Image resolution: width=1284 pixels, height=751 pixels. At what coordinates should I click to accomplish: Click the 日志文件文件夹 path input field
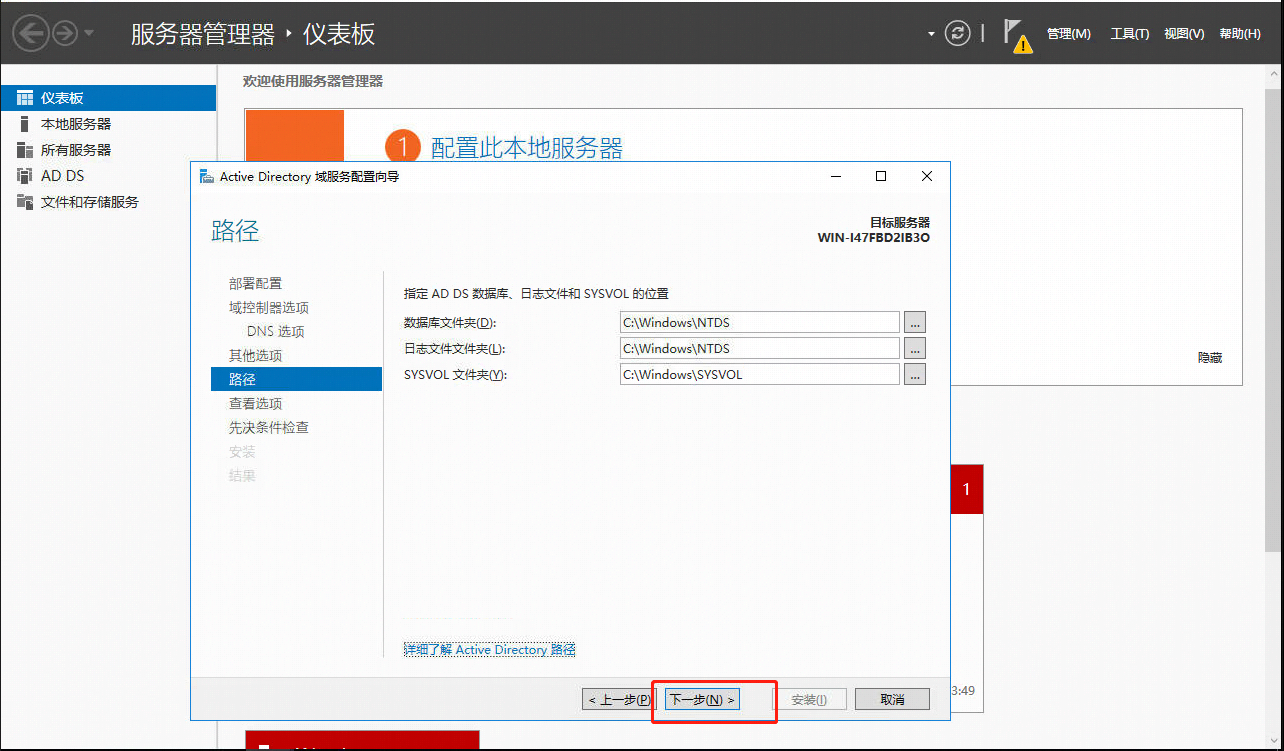tap(759, 348)
